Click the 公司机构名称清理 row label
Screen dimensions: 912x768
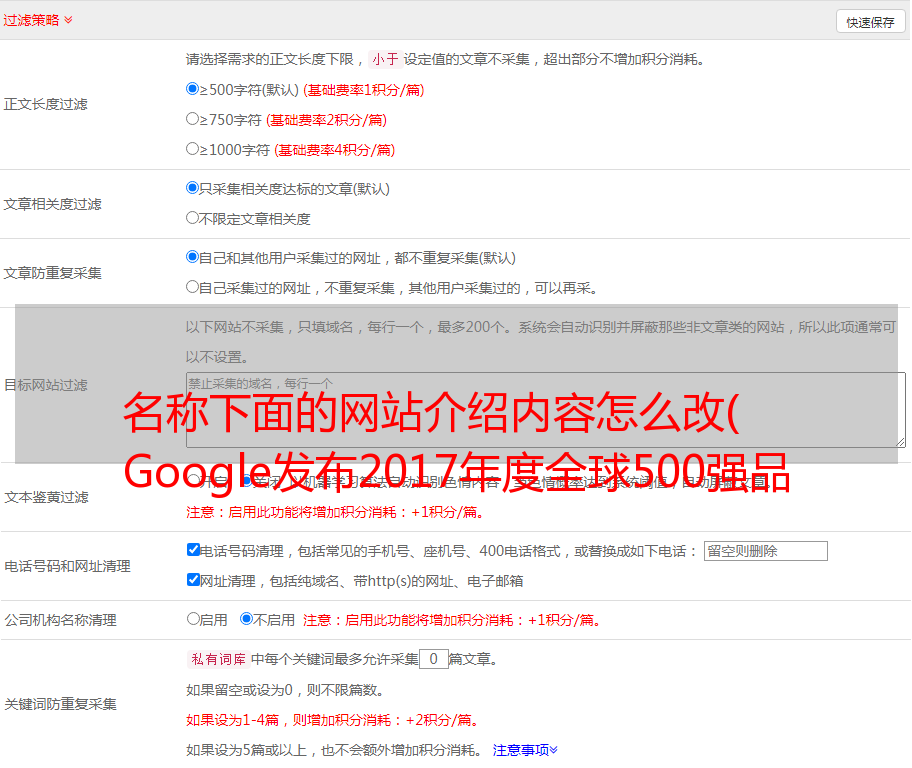(x=60, y=620)
